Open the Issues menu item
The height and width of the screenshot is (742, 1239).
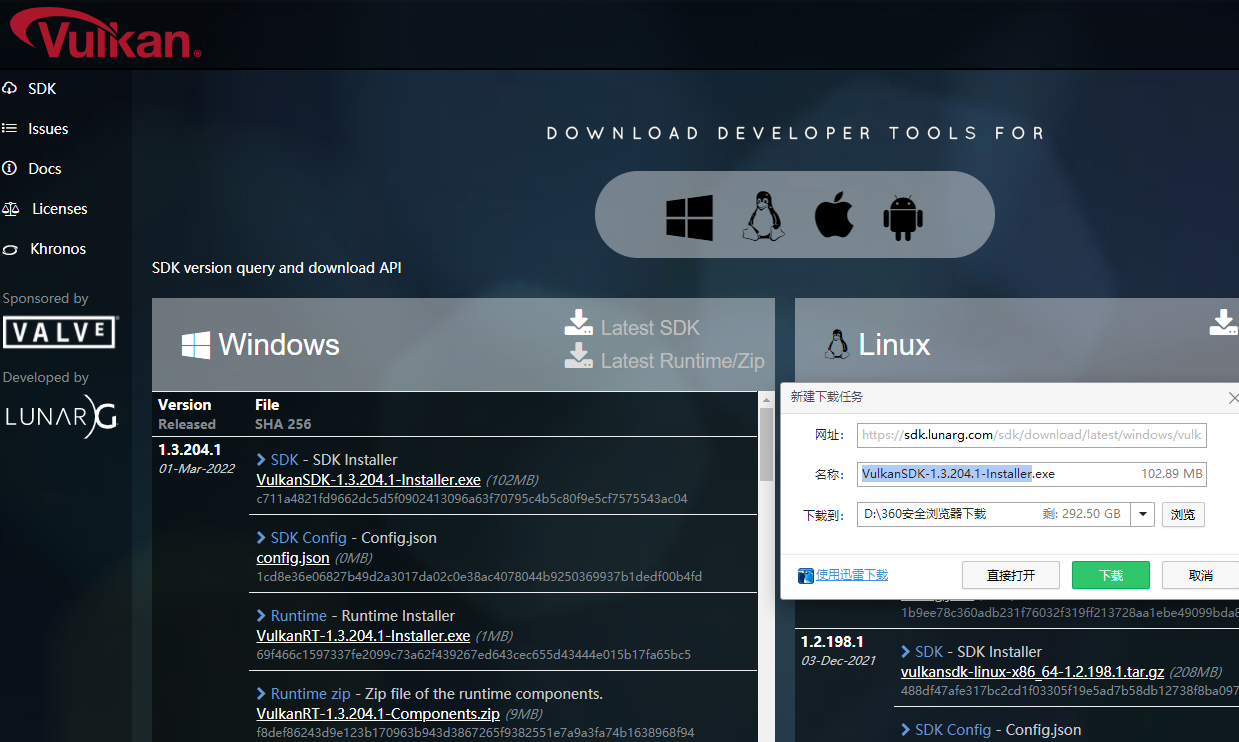(x=48, y=128)
